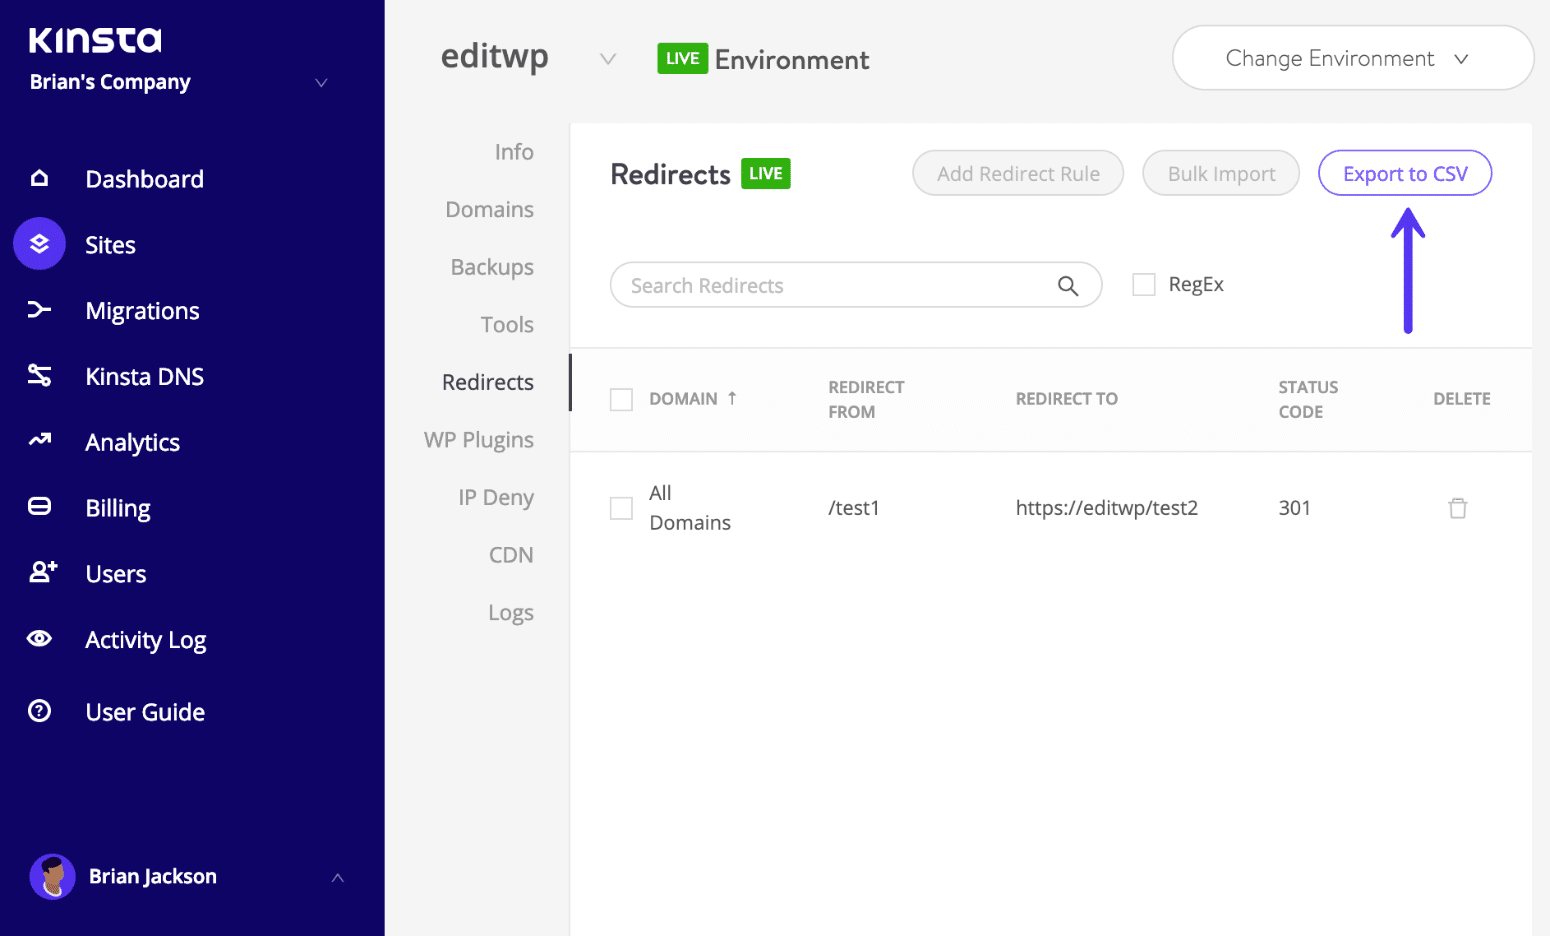Go to Sites in the sidebar
Viewport: 1550px width, 936px height.
click(110, 245)
